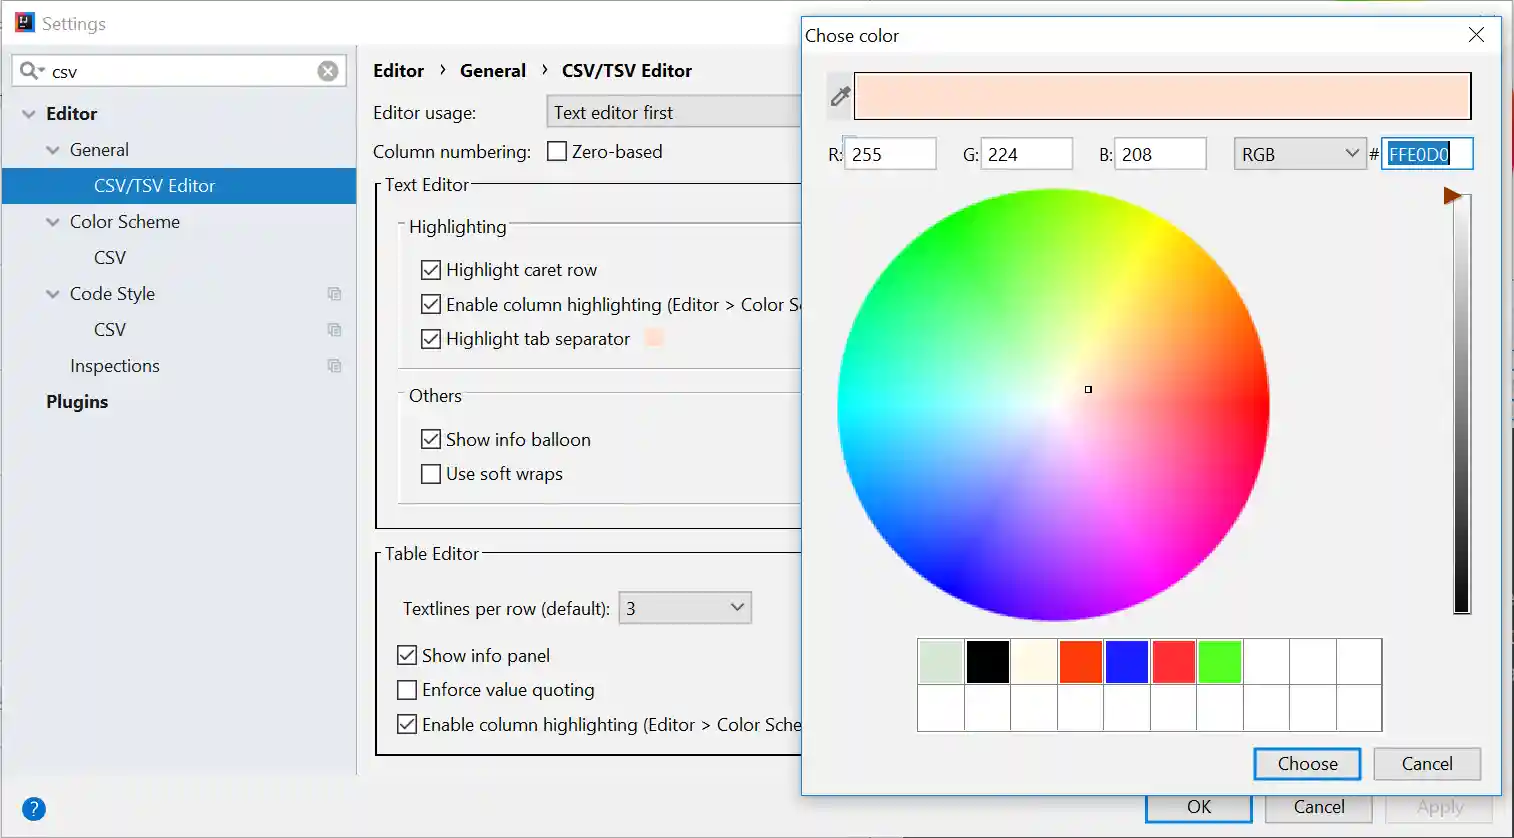Enable Zero-based column numbering
This screenshot has height=838, width=1514.
click(x=556, y=151)
